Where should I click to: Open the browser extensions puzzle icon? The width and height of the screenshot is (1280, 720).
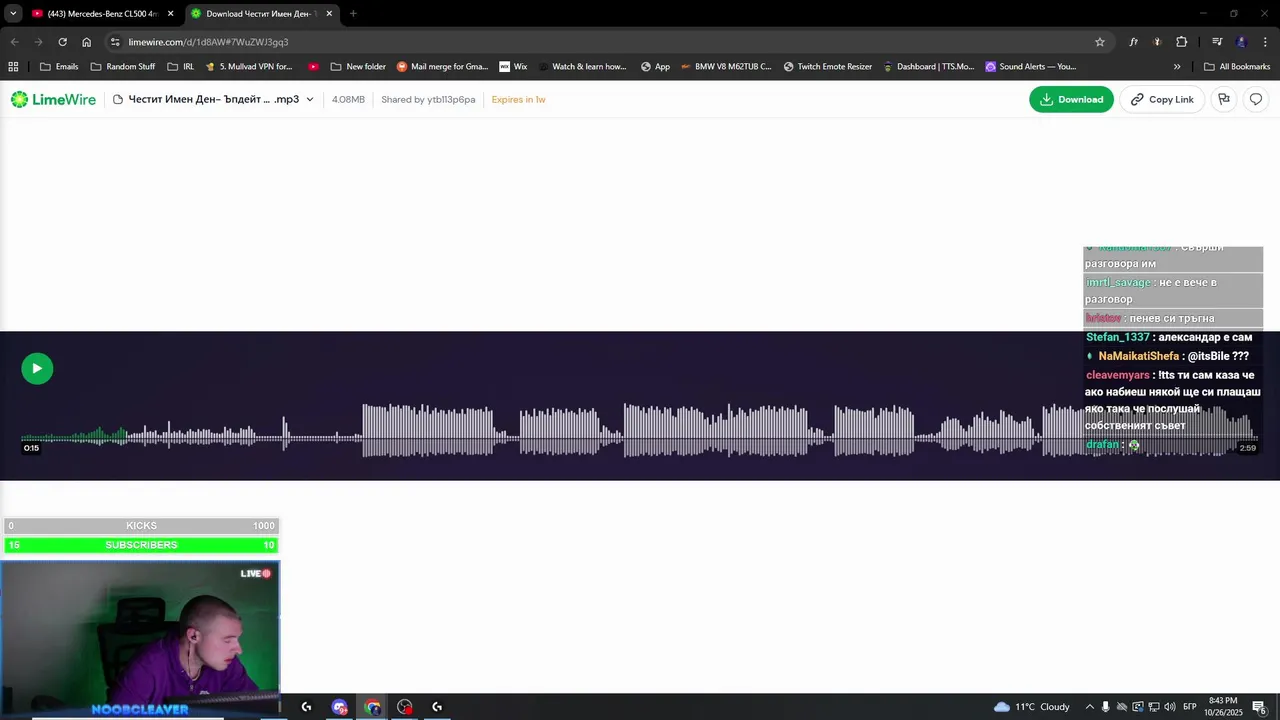[1181, 42]
